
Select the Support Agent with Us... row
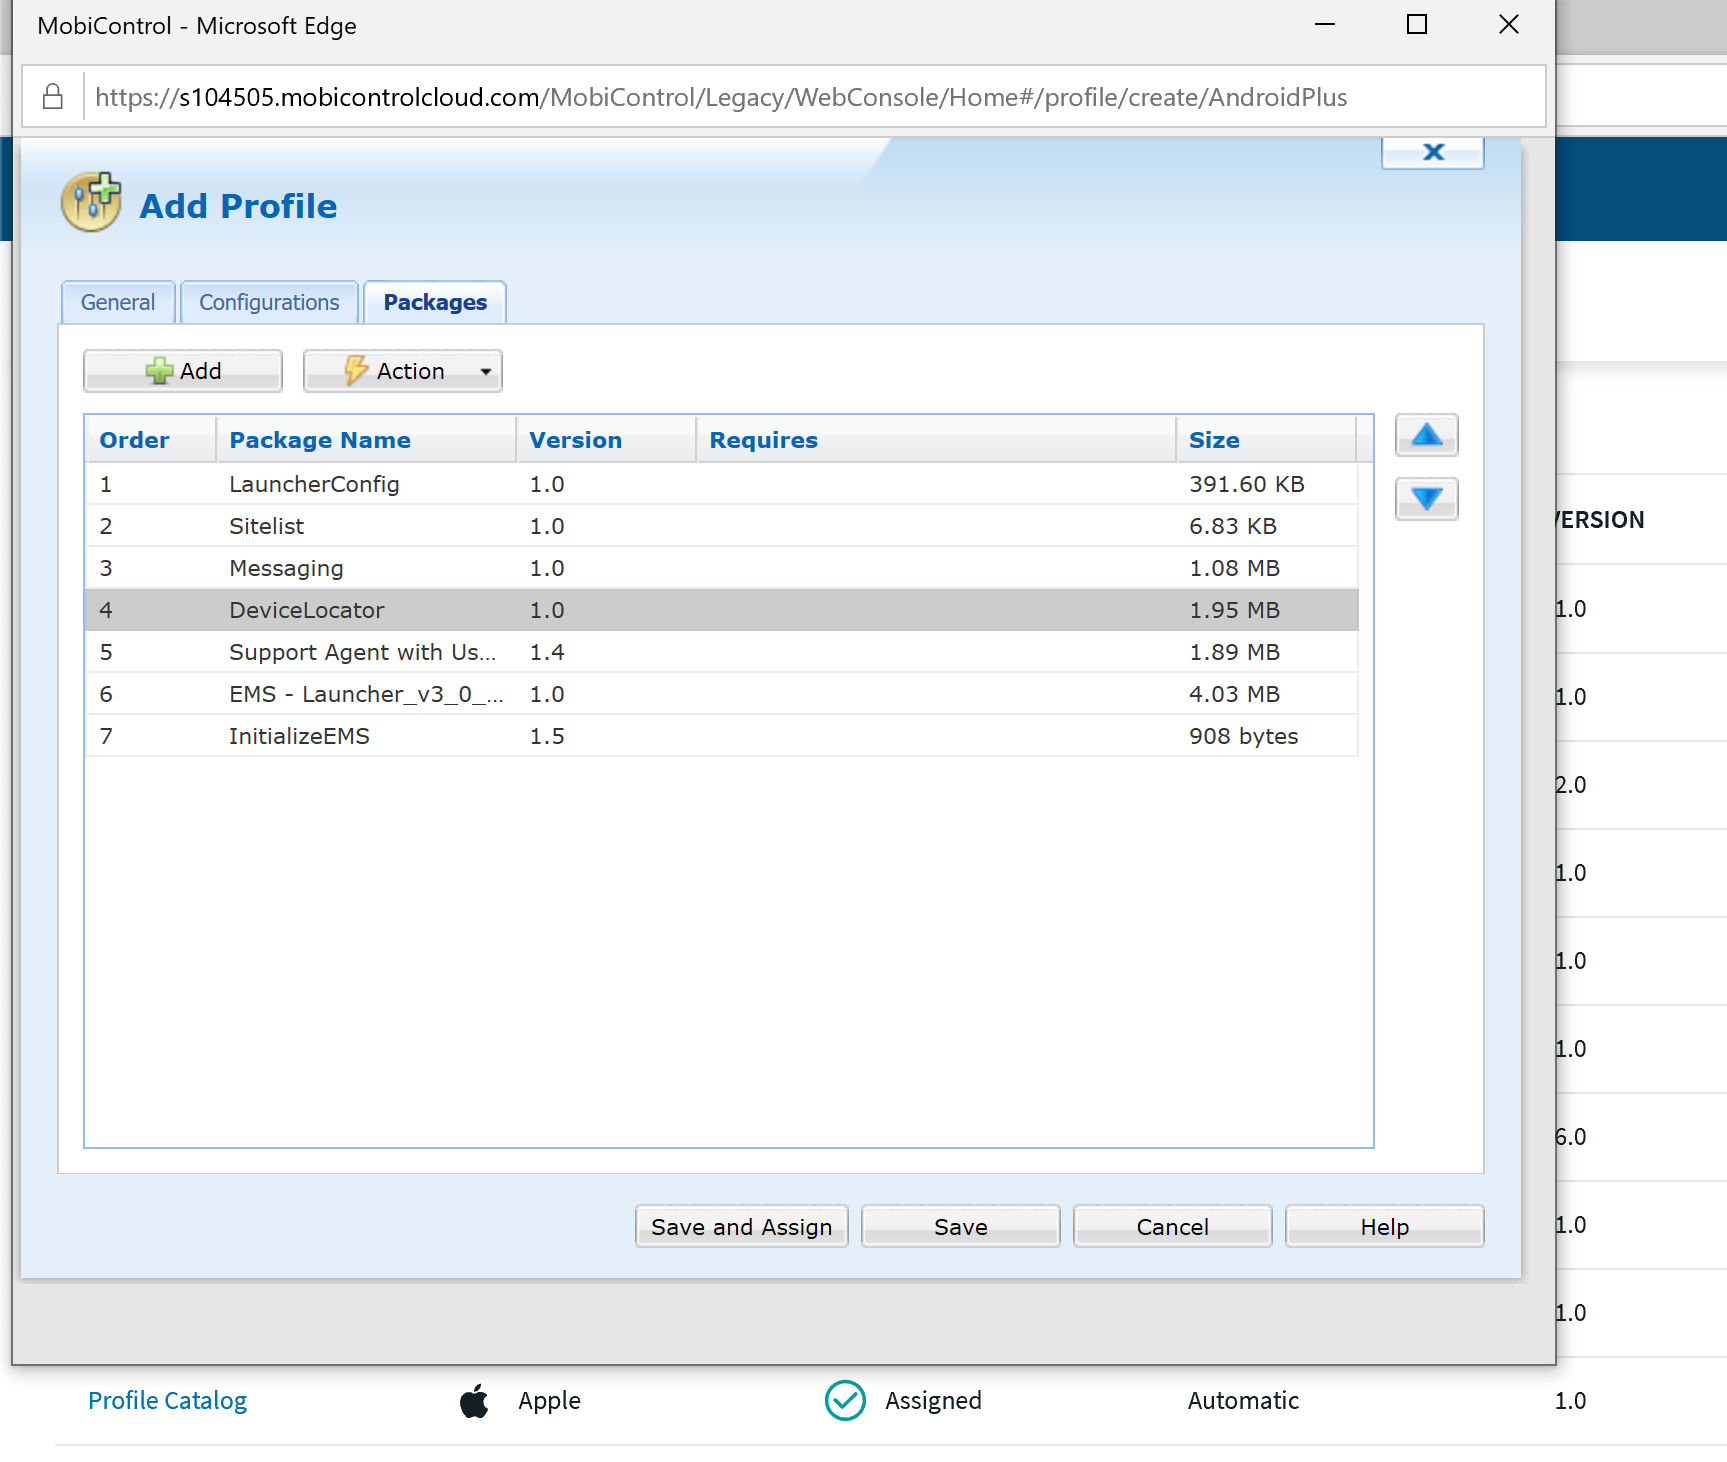[722, 652]
